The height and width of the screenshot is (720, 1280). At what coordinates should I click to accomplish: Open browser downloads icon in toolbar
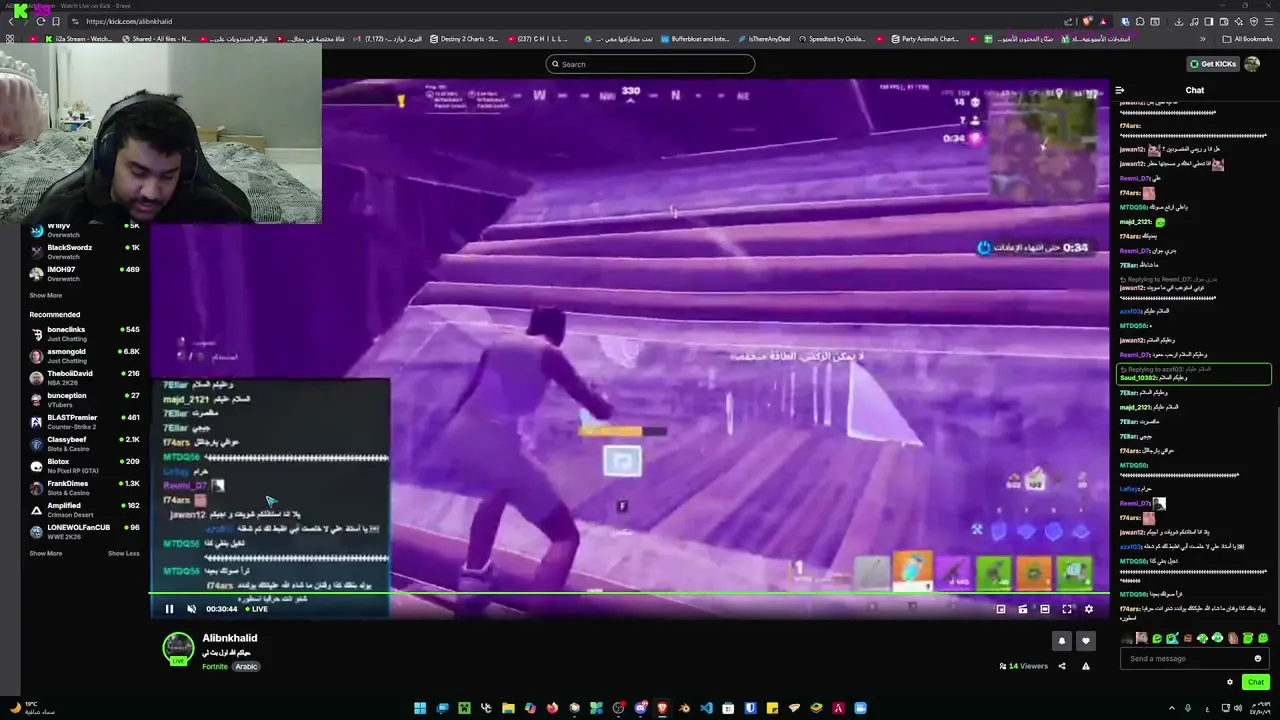click(1179, 21)
